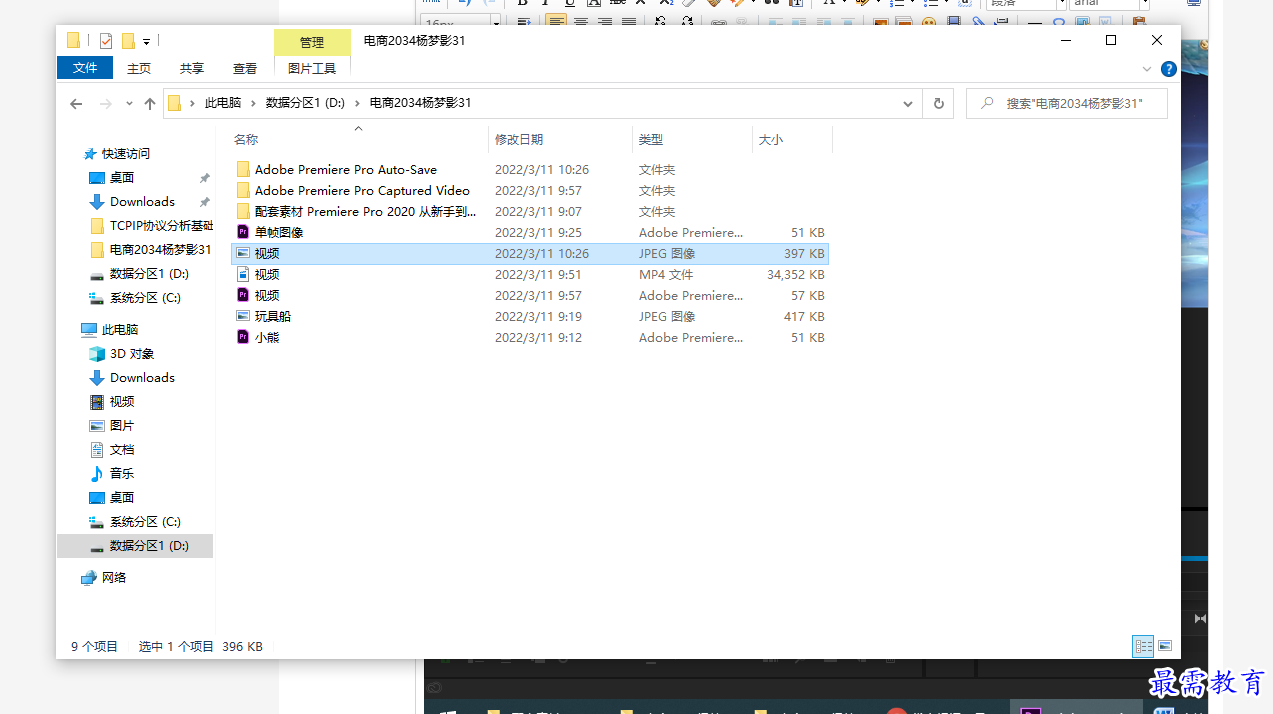This screenshot has height=714, width=1273.
Task: Select 此电脑 in the navigation pane
Action: tap(120, 330)
